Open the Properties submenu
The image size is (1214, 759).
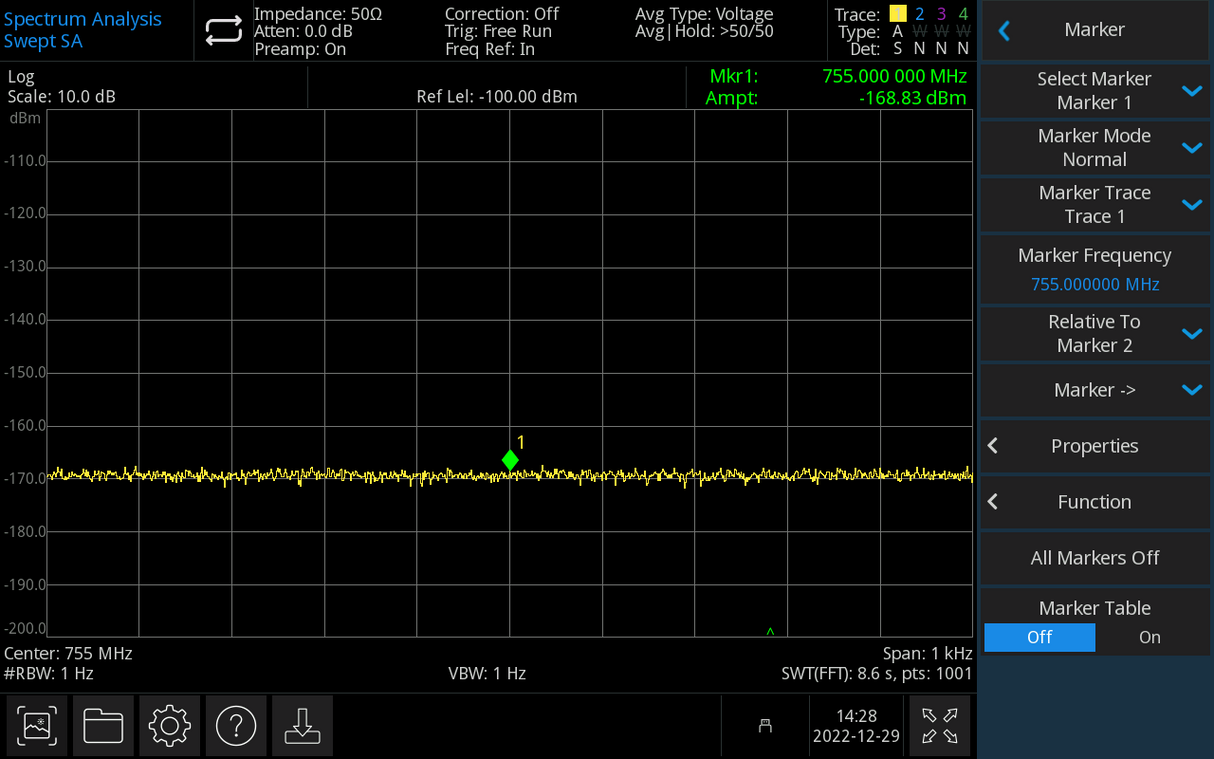(x=1094, y=446)
